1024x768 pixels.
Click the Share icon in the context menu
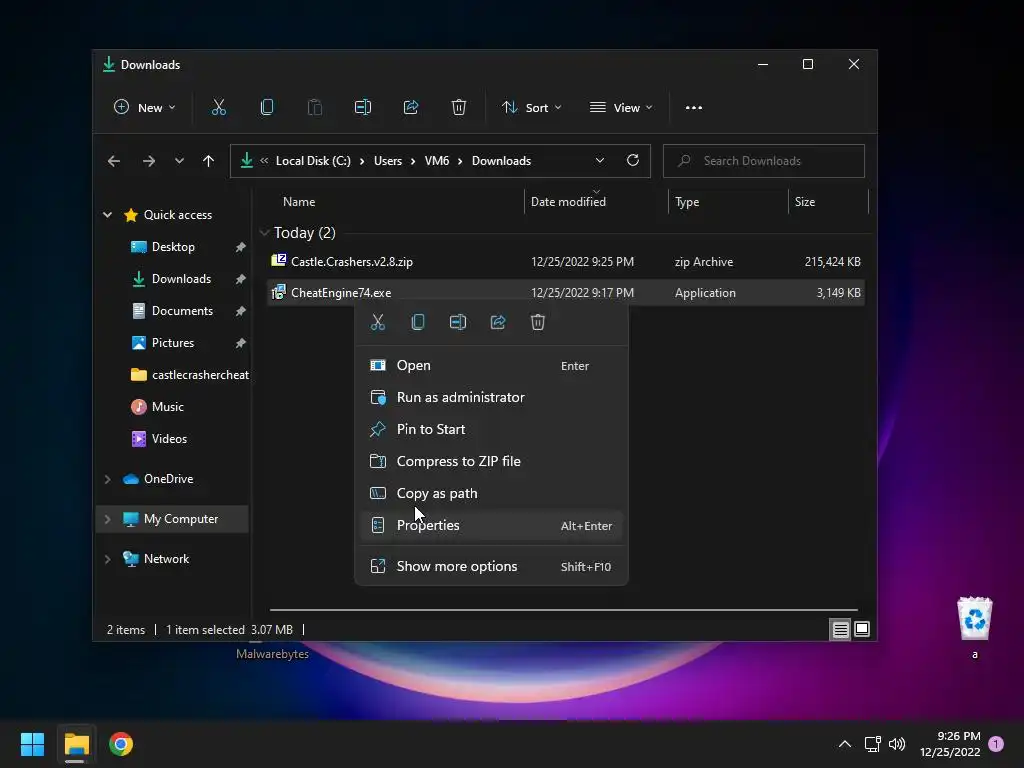coord(498,322)
